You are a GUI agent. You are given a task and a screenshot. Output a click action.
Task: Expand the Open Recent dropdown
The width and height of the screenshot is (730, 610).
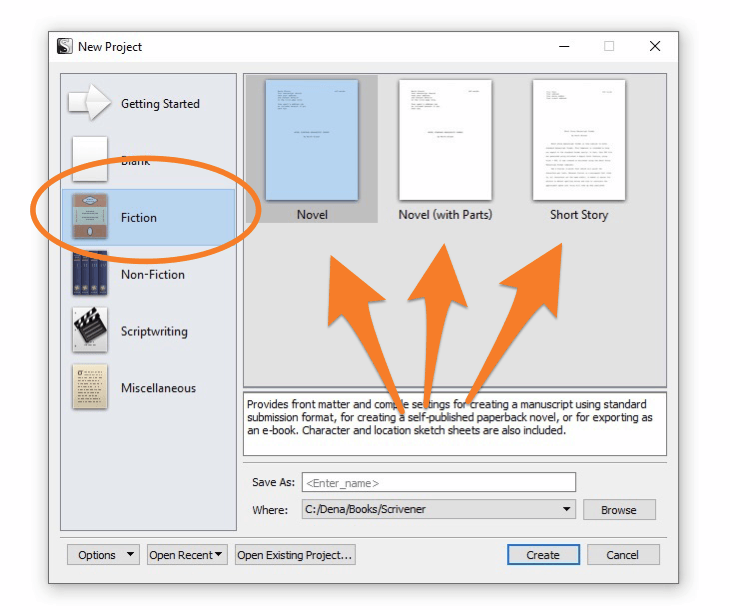187,555
